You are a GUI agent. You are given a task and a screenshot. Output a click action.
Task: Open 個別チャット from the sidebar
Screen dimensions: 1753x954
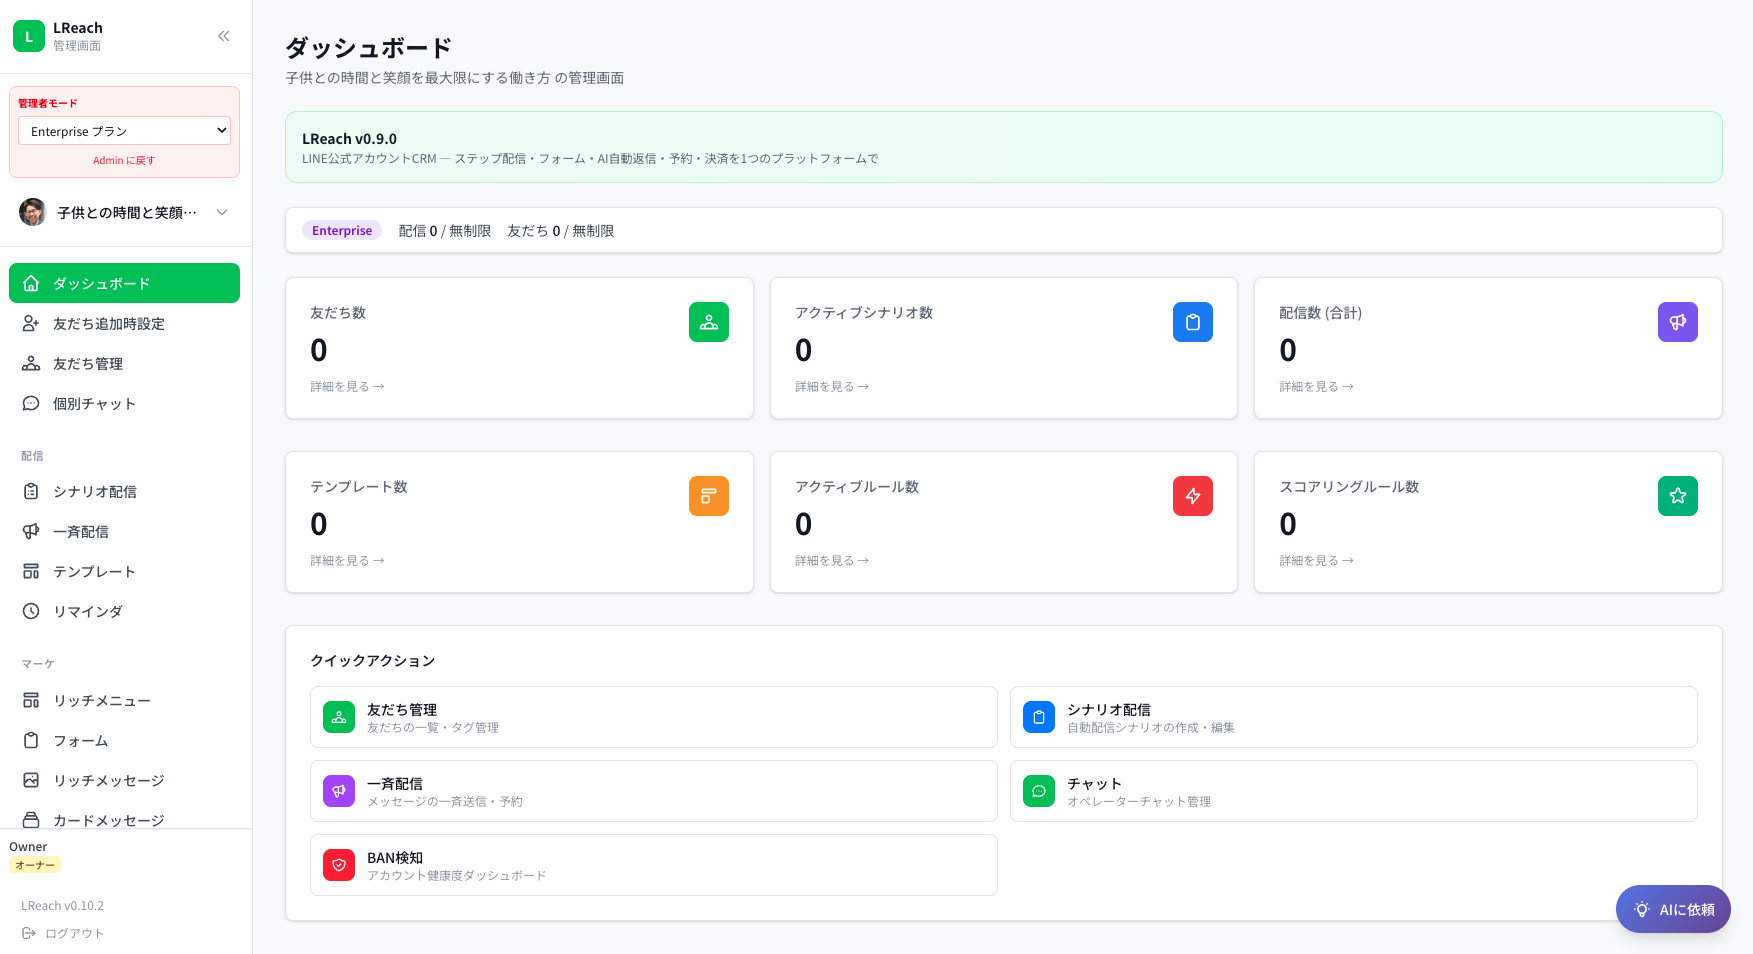click(x=94, y=403)
